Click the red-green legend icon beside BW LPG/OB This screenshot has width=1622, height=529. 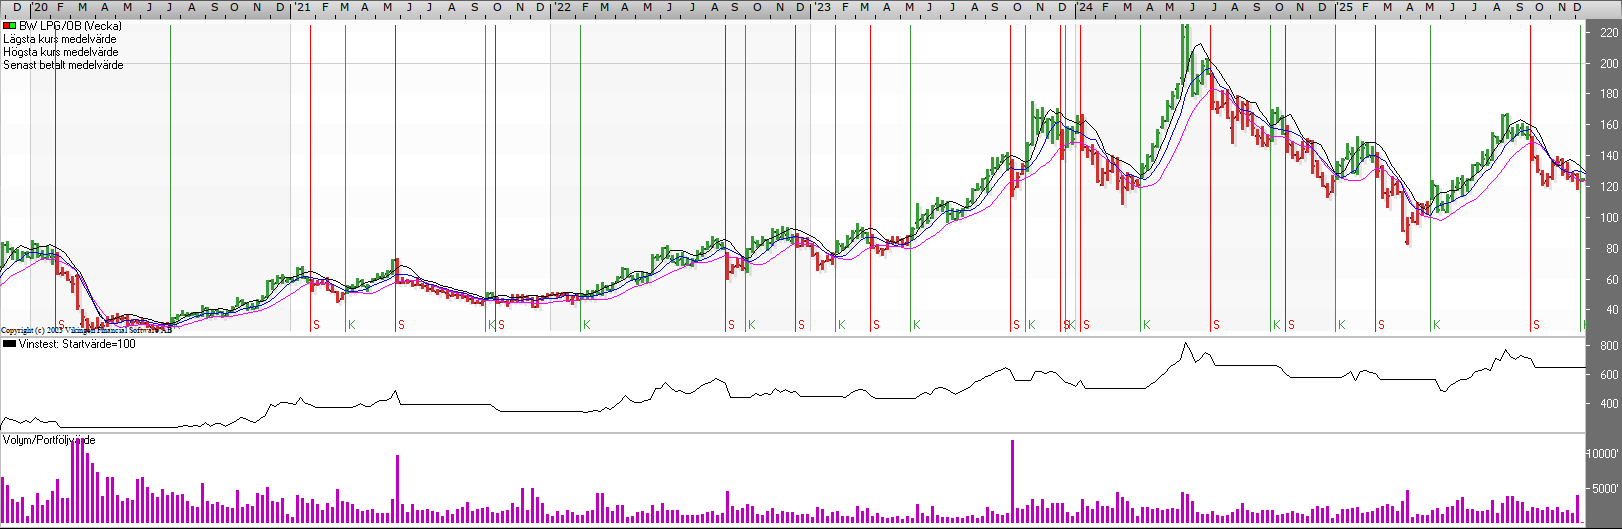[9, 26]
